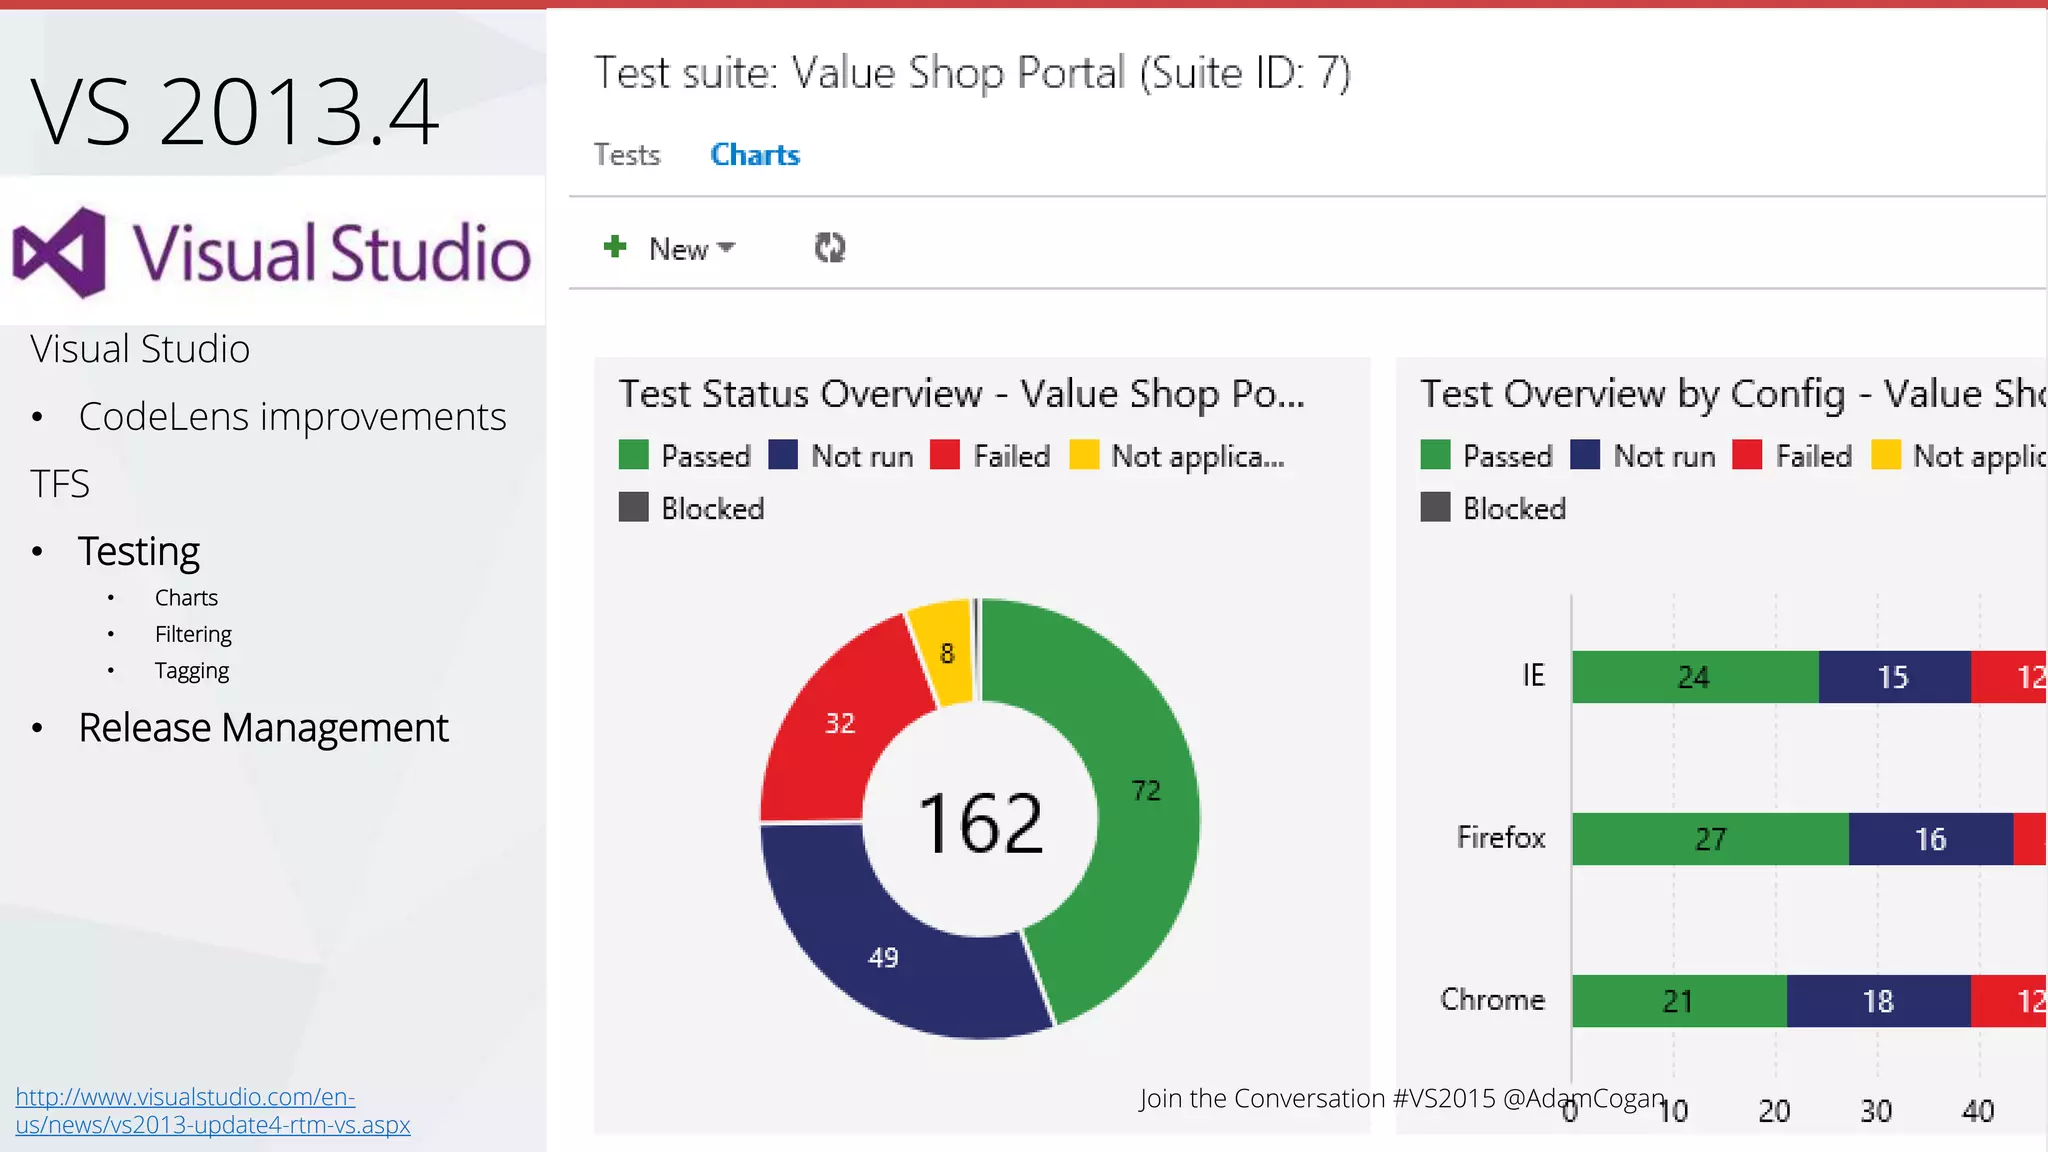
Task: Click the yellow Not applicable swatch in Test Status Overview legend
Action: click(1084, 455)
